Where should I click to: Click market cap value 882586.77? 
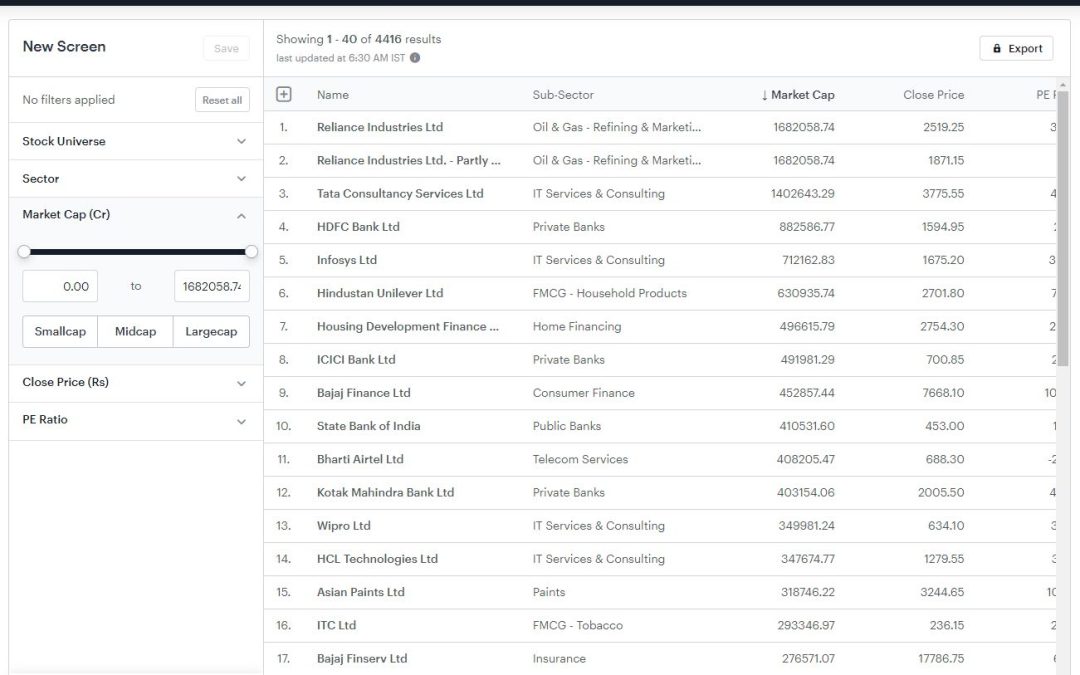pos(807,227)
